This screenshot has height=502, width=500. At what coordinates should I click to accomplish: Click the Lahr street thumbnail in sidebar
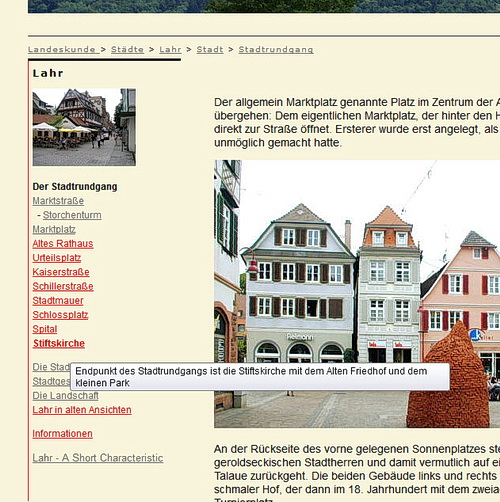click(84, 127)
